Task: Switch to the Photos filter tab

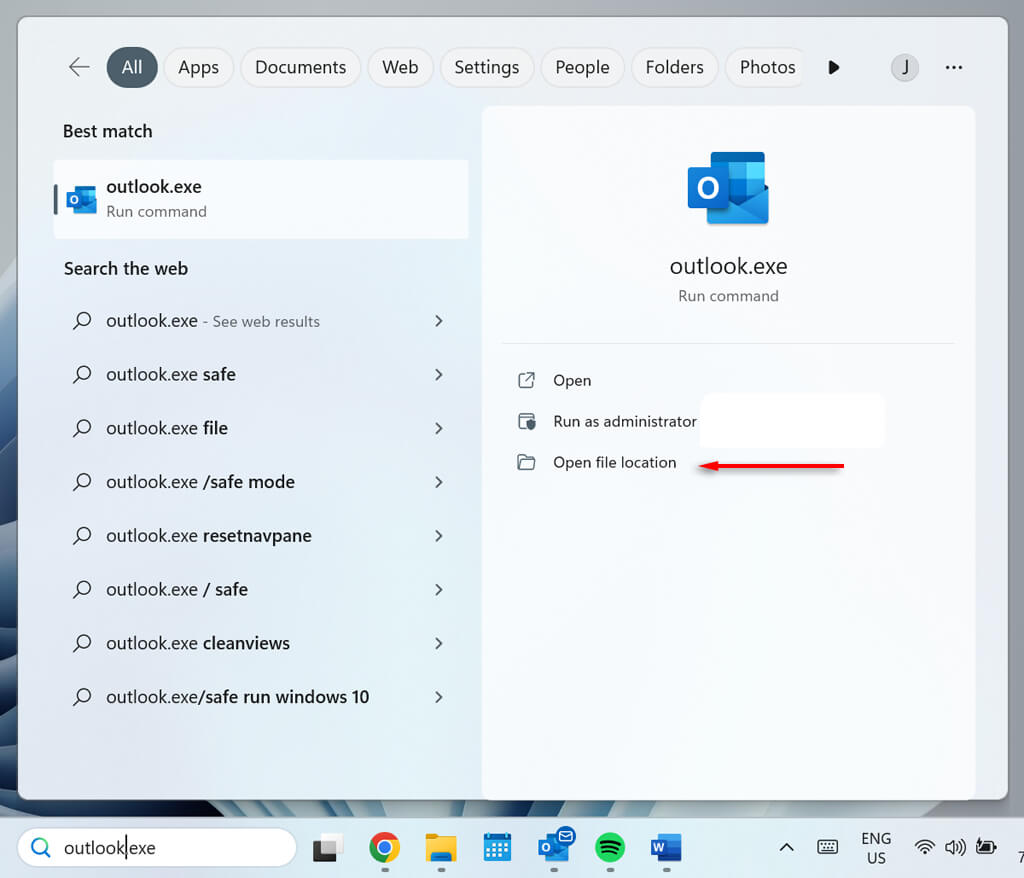Action: click(767, 67)
